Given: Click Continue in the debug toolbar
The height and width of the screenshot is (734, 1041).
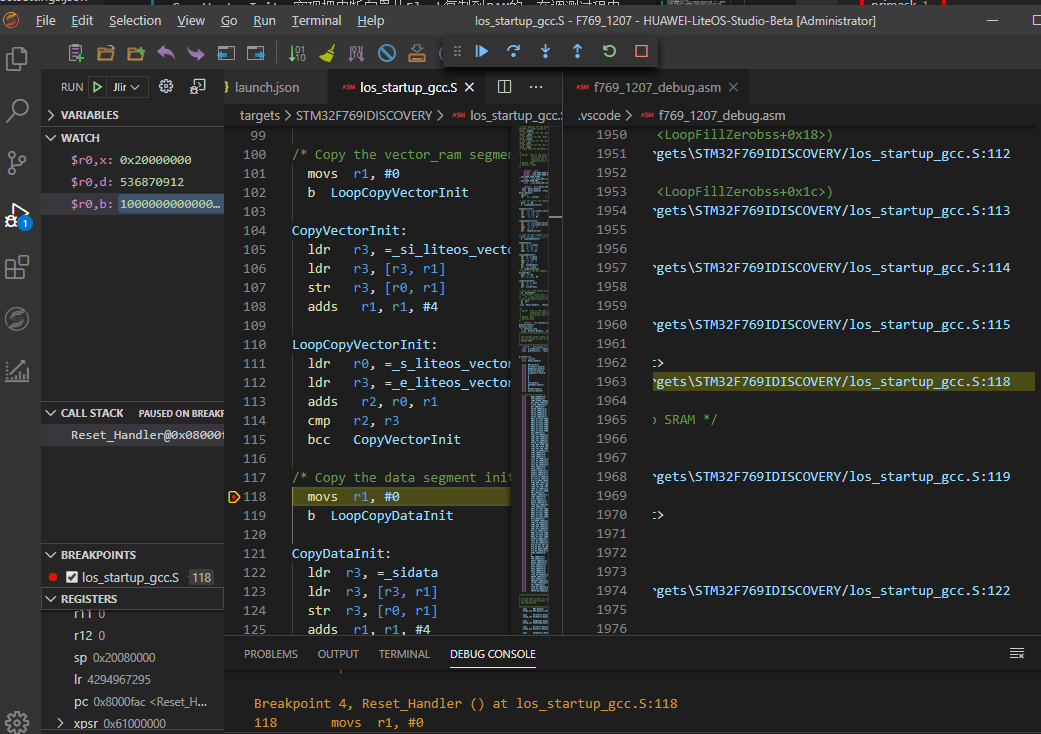Looking at the screenshot, I should pos(482,51).
